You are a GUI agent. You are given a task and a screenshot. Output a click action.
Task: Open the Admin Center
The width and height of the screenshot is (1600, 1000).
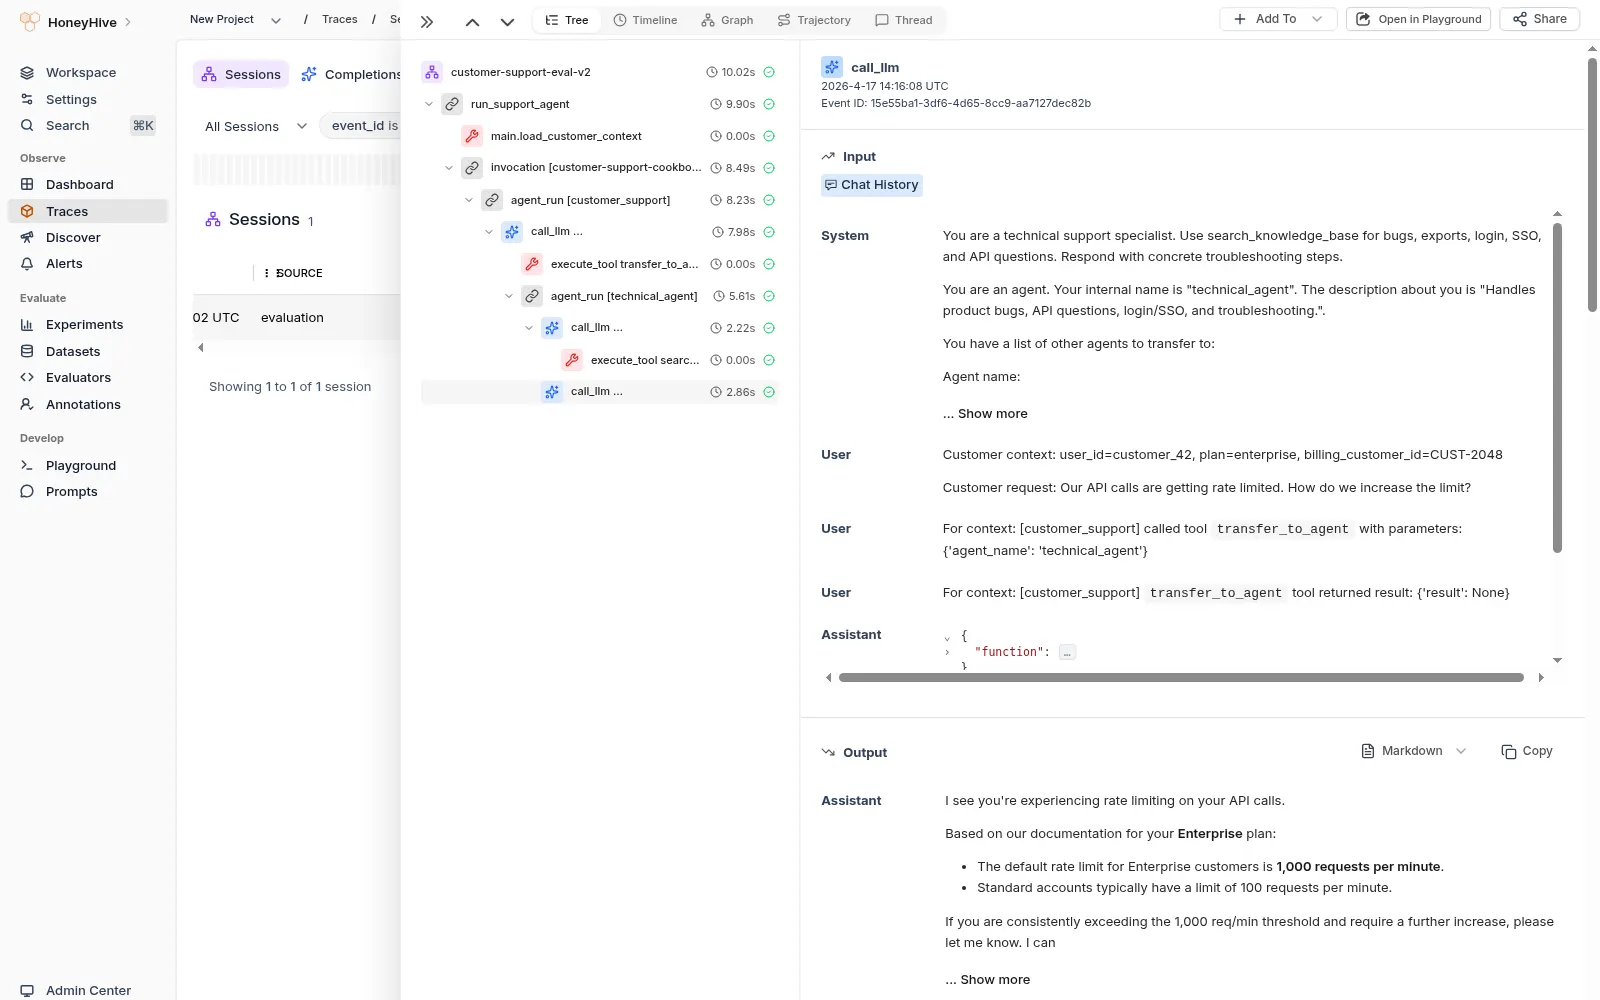tap(87, 990)
